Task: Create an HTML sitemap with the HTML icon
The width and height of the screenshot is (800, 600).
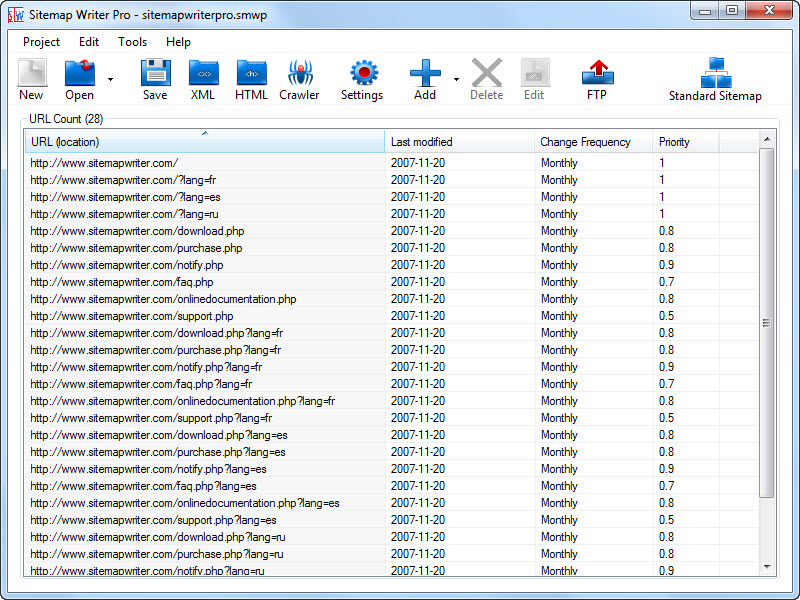Action: (x=252, y=73)
